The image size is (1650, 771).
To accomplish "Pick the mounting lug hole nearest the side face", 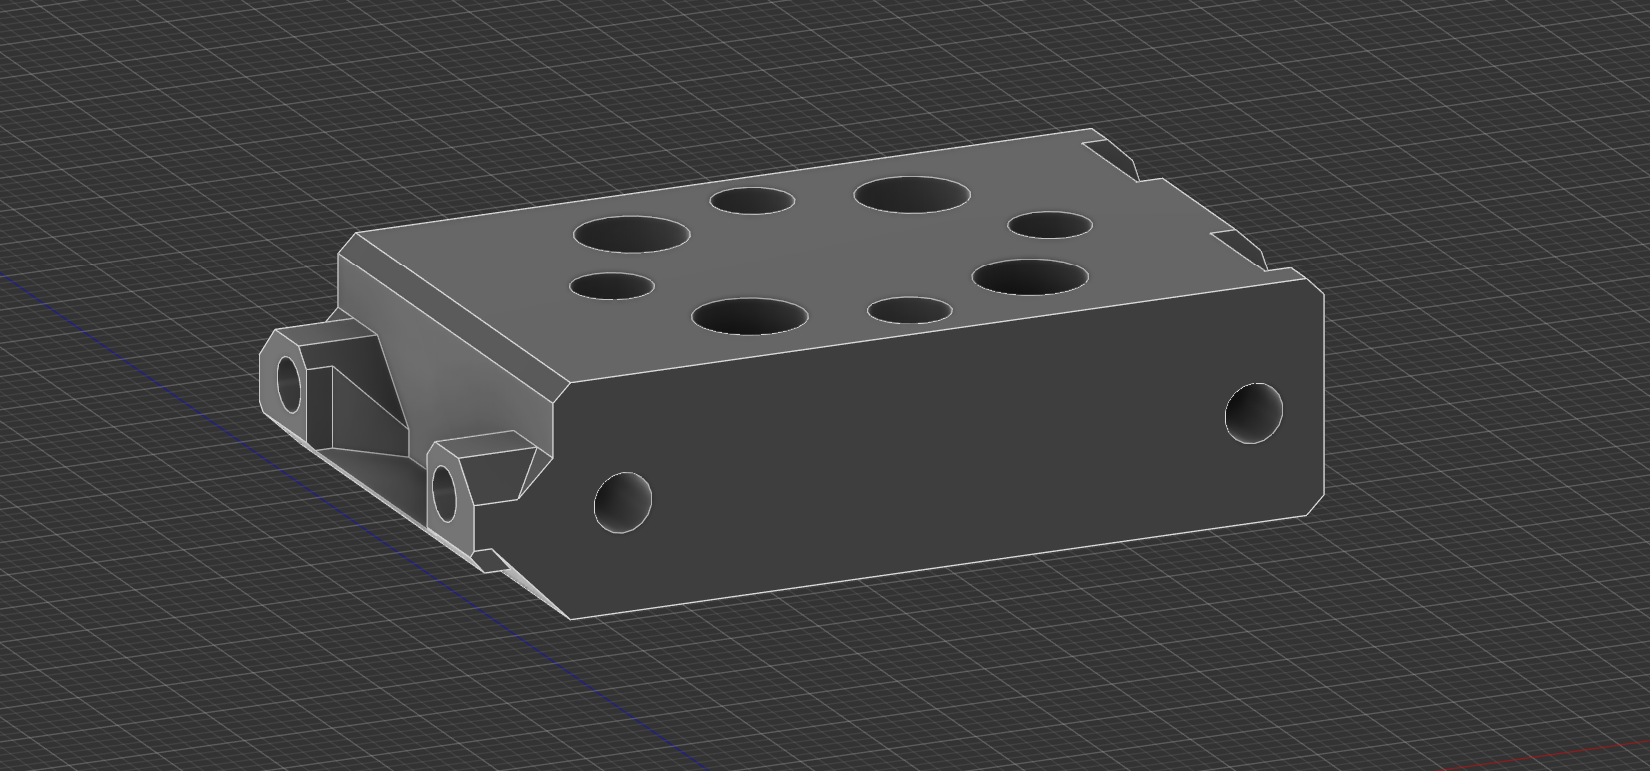I will pyautogui.click(x=445, y=493).
